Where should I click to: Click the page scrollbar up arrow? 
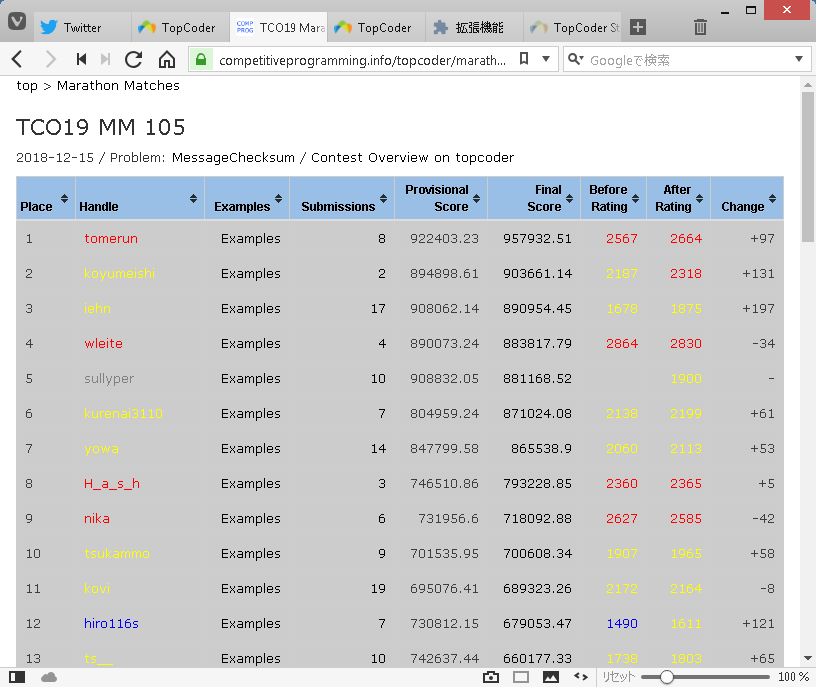(x=808, y=85)
